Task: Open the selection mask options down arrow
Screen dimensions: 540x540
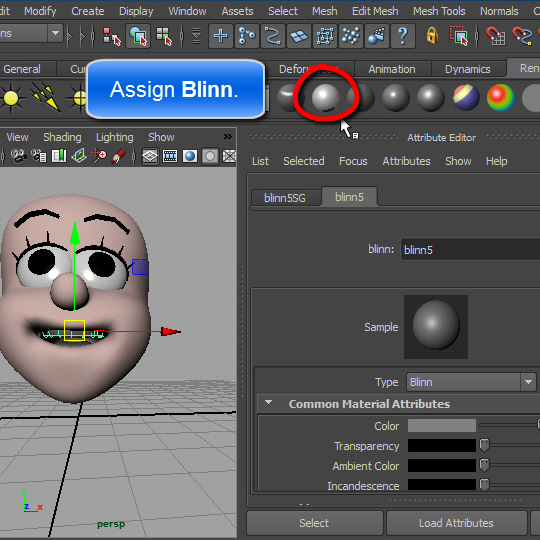Action: pyautogui.click(x=196, y=36)
